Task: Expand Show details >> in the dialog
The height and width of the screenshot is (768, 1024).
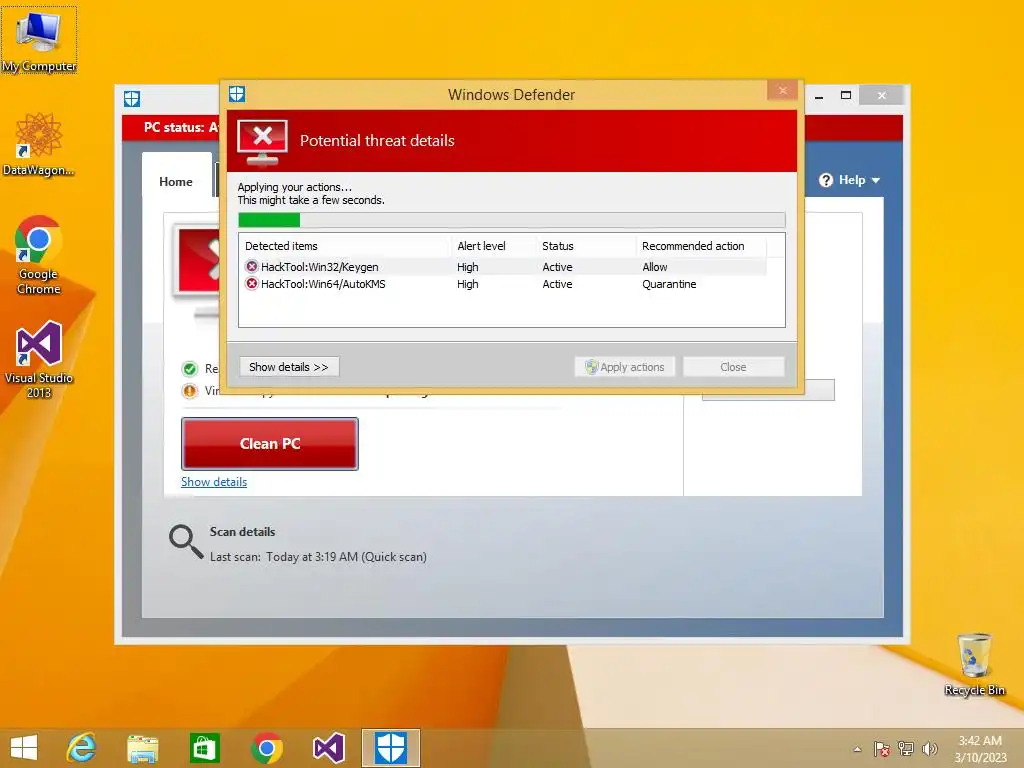Action: click(289, 366)
